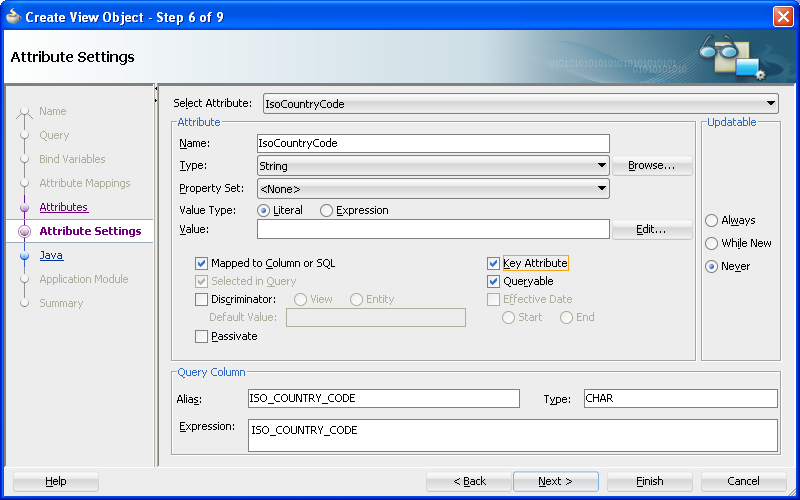This screenshot has width=800, height=500.
Task: Open the Type String dropdown
Action: [433, 166]
